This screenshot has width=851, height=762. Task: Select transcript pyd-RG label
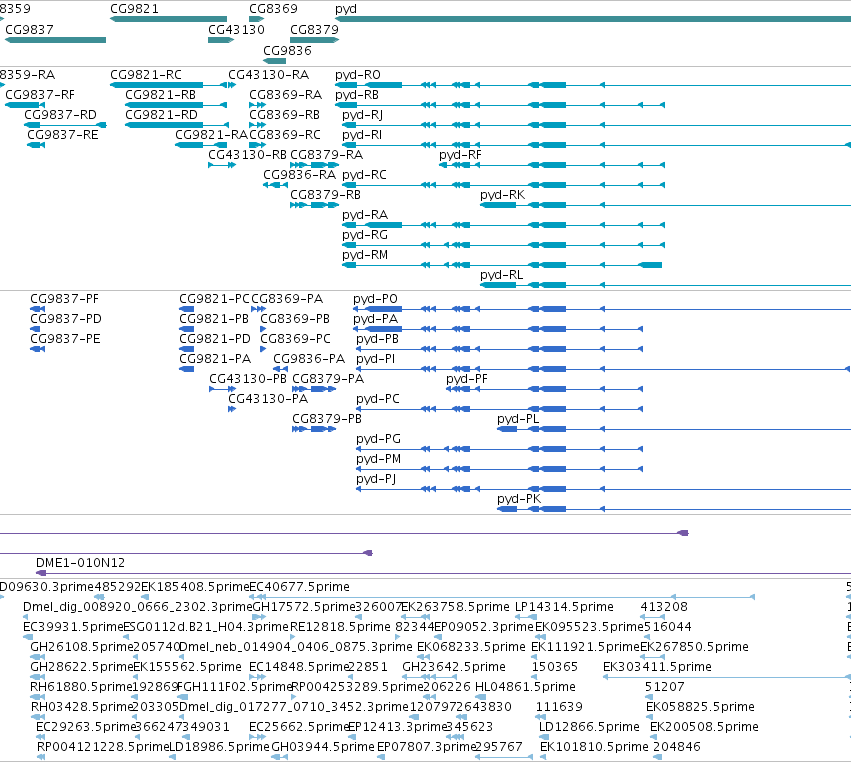pos(365,235)
